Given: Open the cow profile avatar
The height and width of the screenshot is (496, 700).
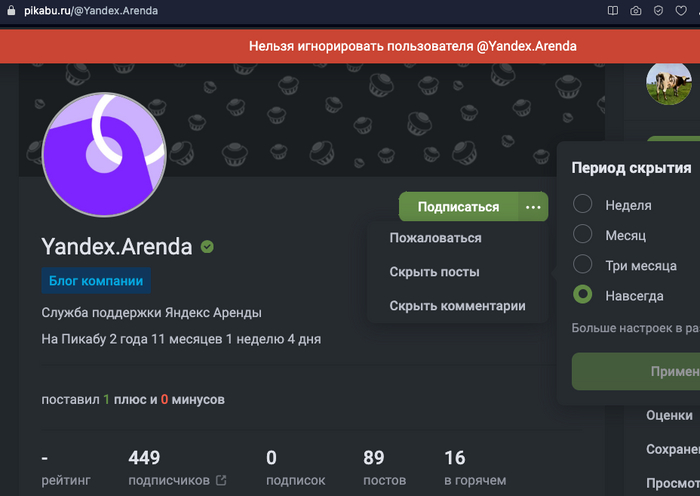Looking at the screenshot, I should click(668, 83).
